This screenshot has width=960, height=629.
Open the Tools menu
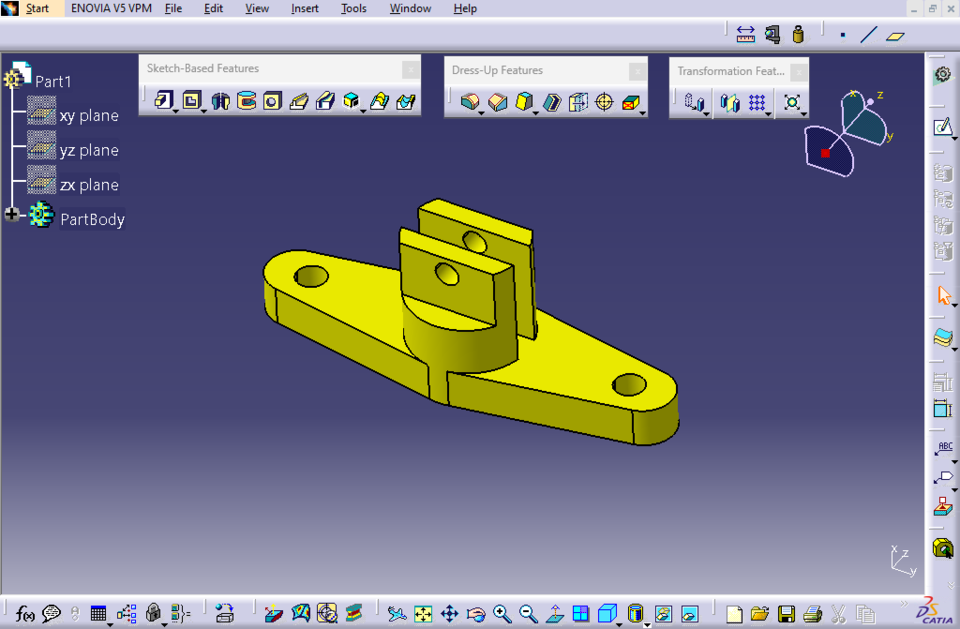coord(353,8)
